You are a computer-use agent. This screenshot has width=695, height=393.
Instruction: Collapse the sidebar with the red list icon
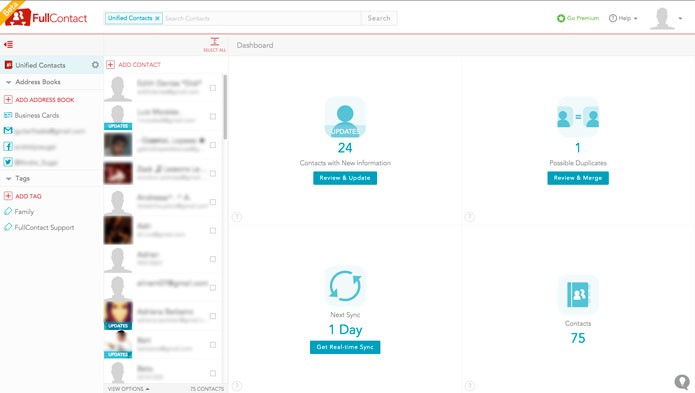point(8,44)
